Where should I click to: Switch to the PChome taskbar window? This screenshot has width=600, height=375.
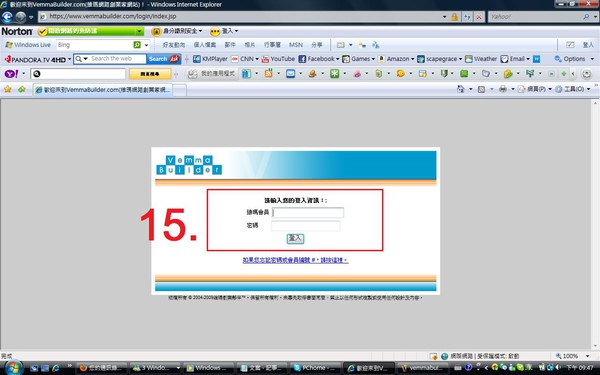point(315,368)
